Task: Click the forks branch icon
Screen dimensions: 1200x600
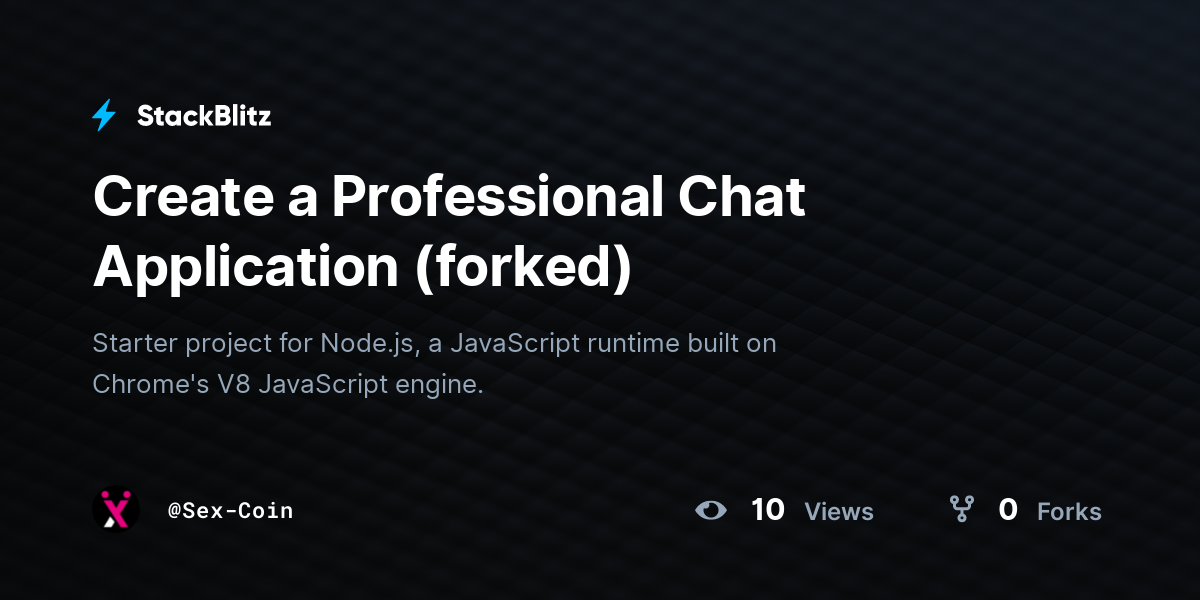Action: 962,510
